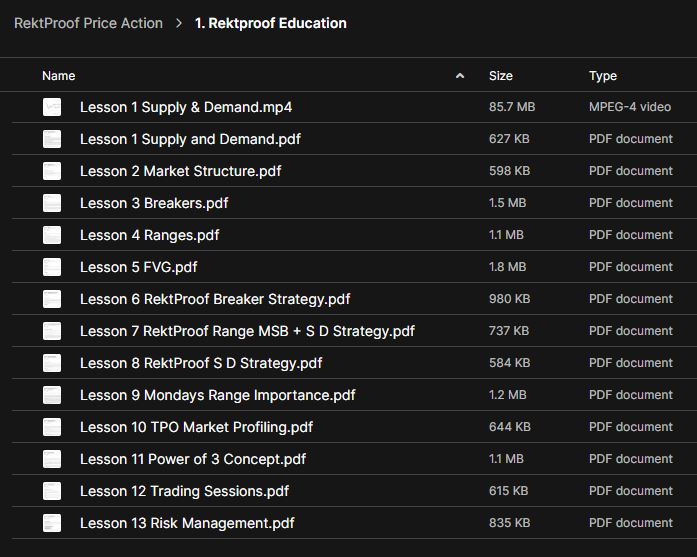Click the 1. Rektproof Education breadcrumb
697x557 pixels.
click(271, 23)
